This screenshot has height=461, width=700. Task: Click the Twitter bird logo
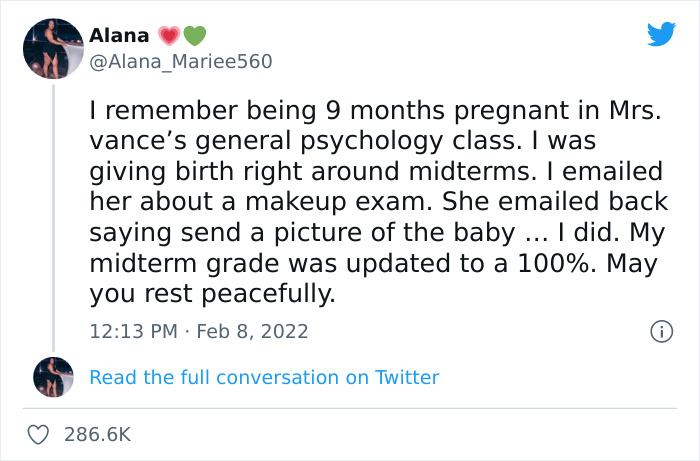pyautogui.click(x=661, y=35)
